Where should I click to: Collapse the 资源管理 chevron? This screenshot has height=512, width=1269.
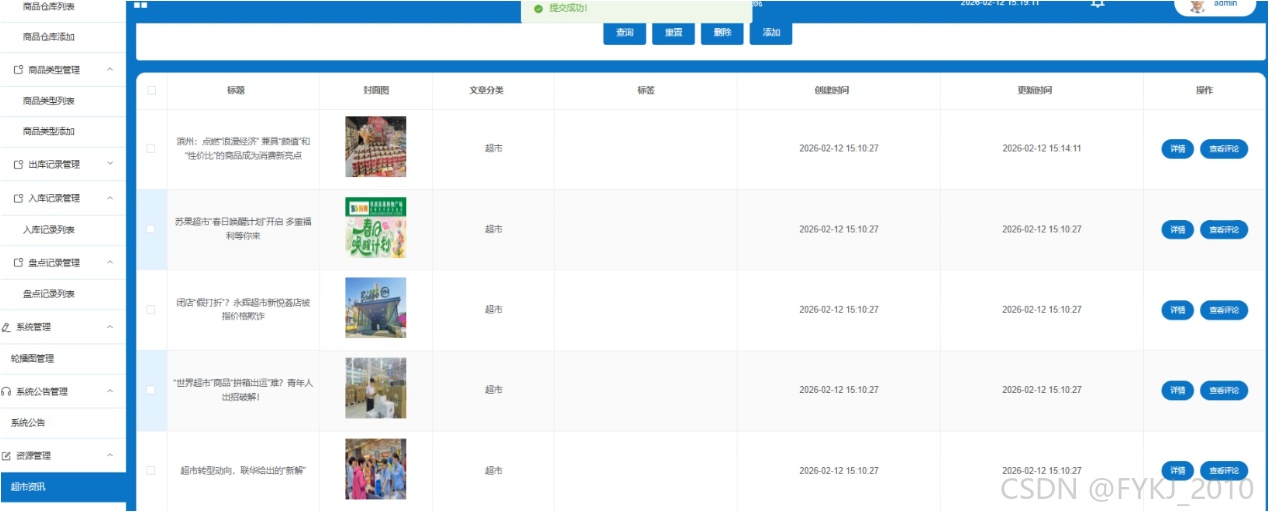[x=109, y=456]
